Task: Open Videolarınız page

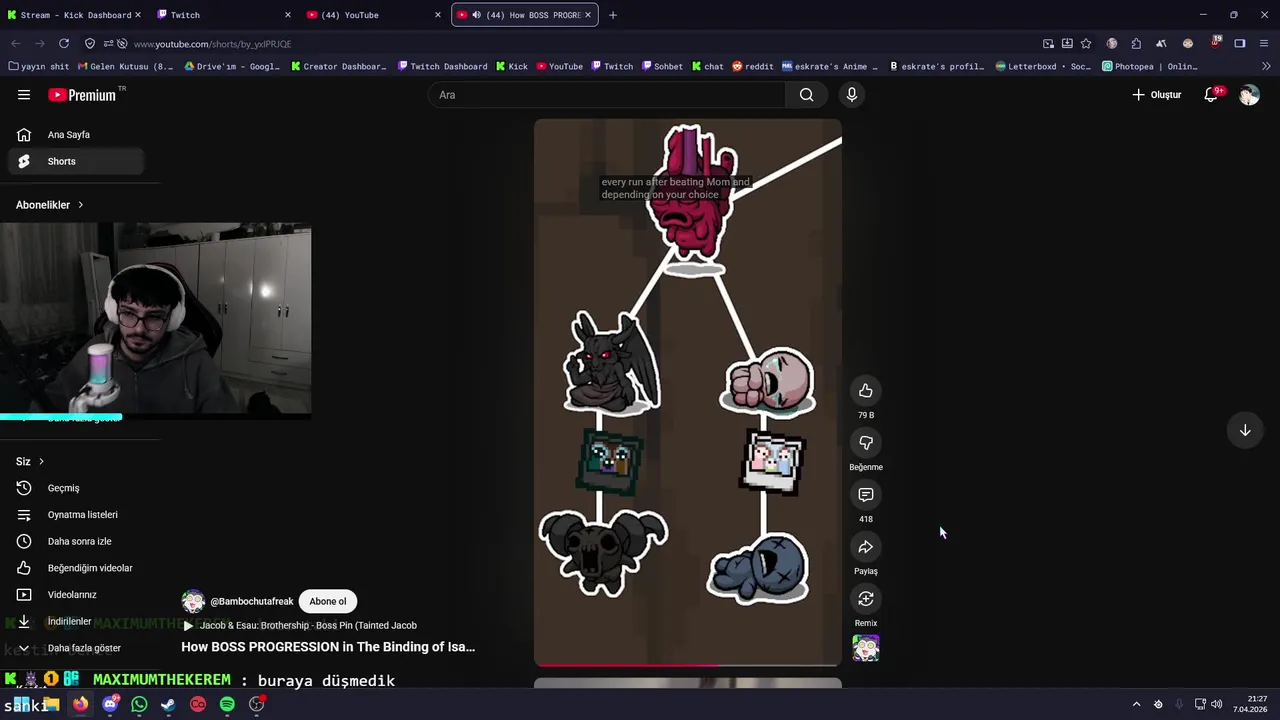Action: point(76,595)
